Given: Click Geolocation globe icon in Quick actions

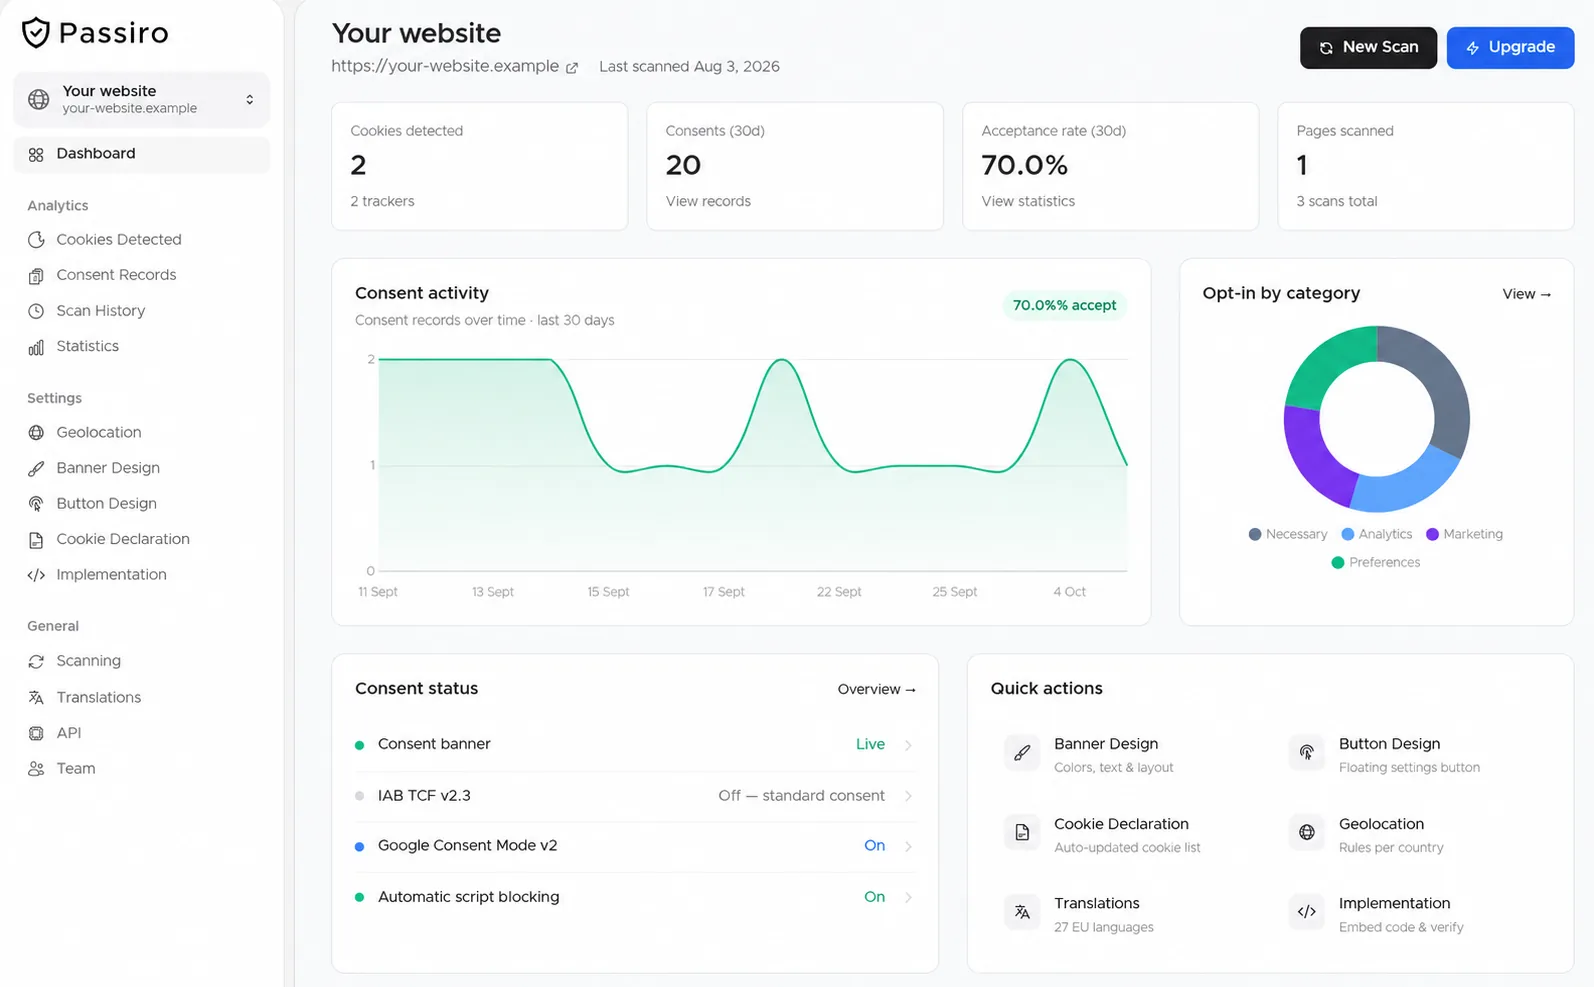Looking at the screenshot, I should coord(1307,832).
